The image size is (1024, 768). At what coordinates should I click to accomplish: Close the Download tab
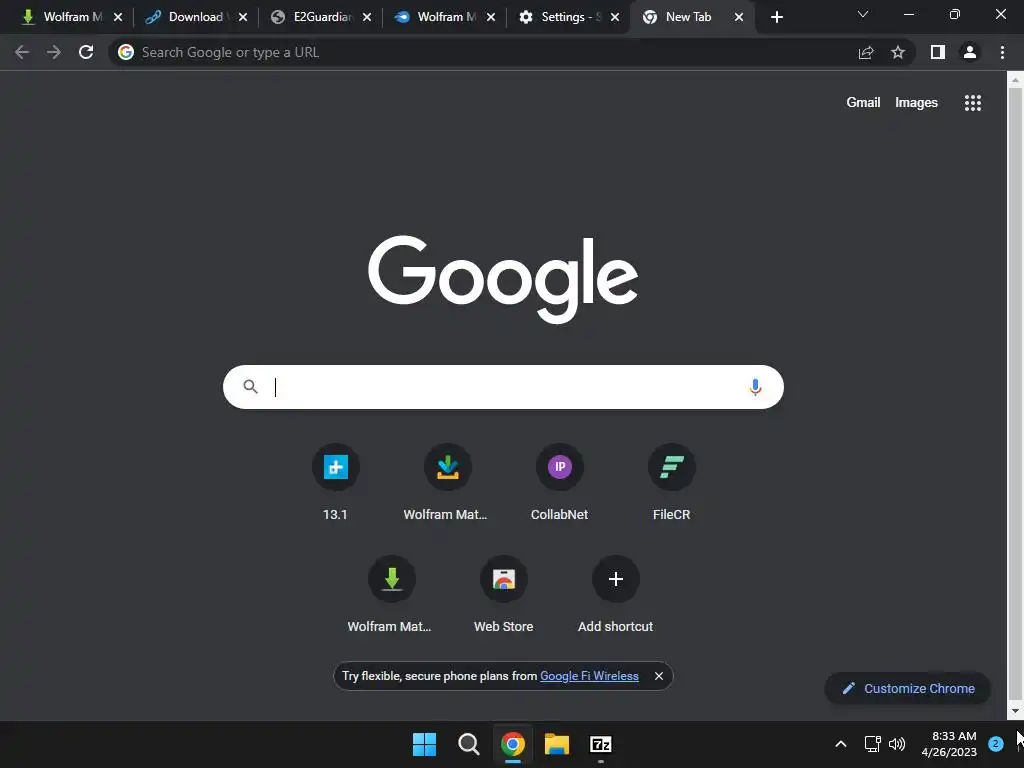[x=243, y=18]
